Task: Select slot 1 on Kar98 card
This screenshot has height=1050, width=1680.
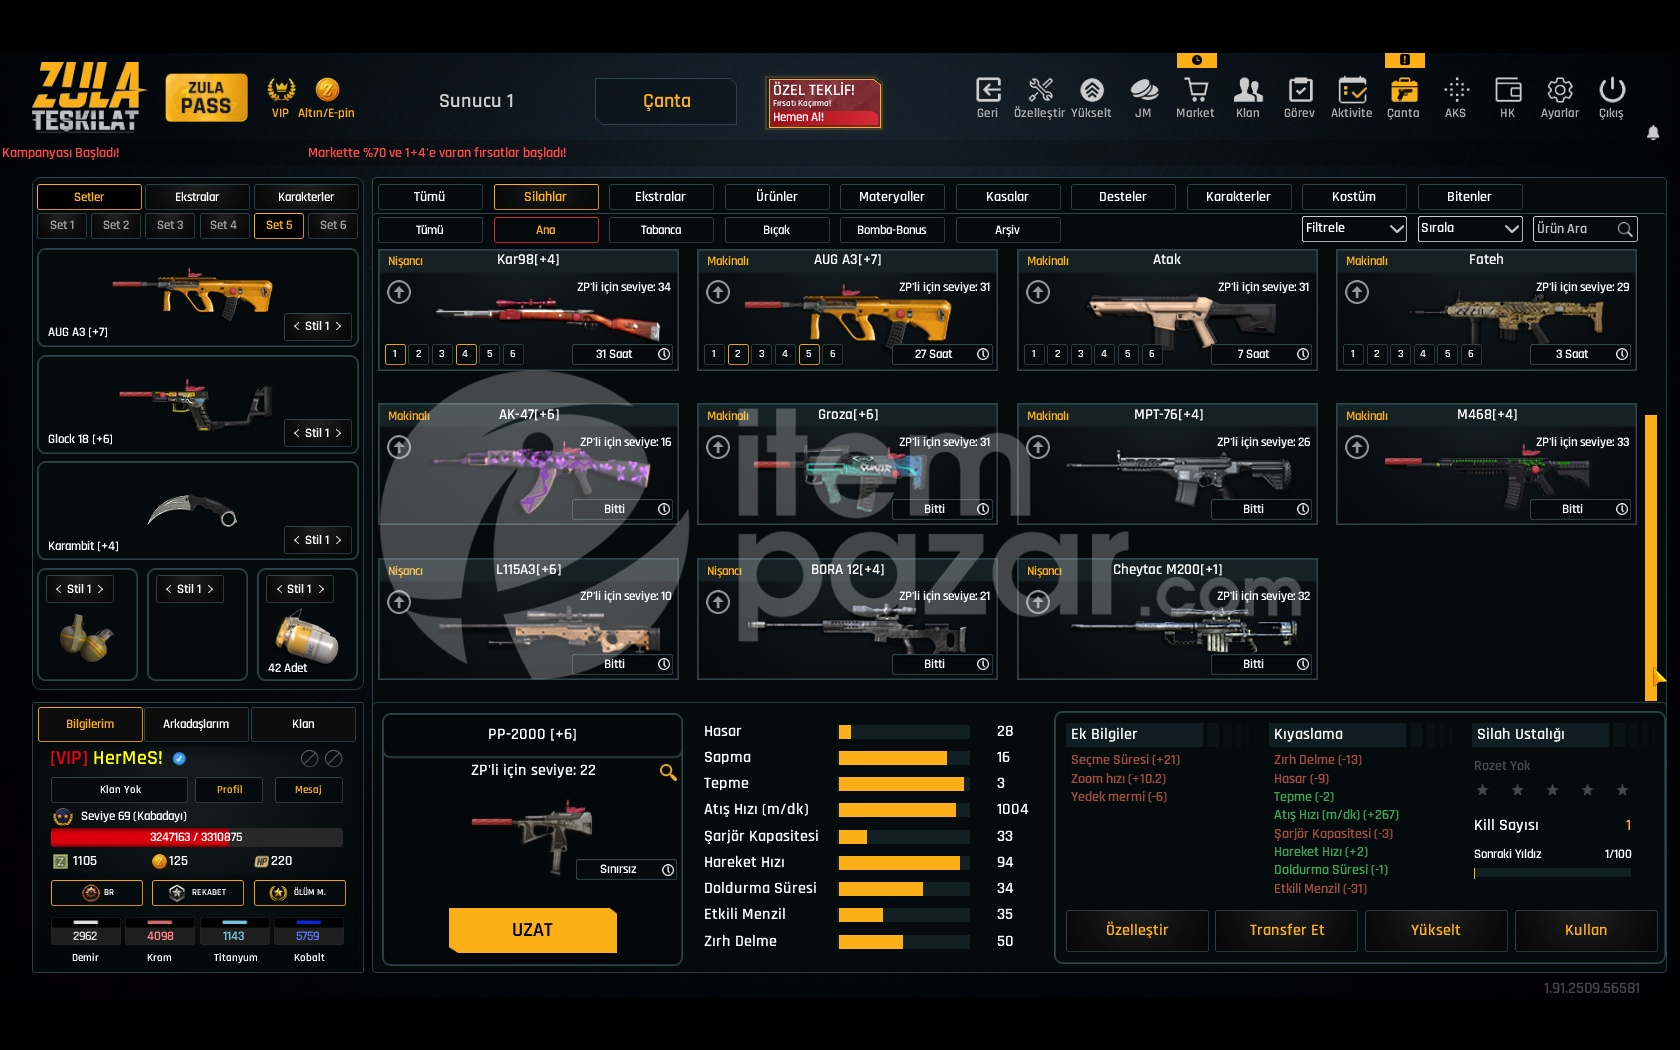Action: pyautogui.click(x=395, y=354)
